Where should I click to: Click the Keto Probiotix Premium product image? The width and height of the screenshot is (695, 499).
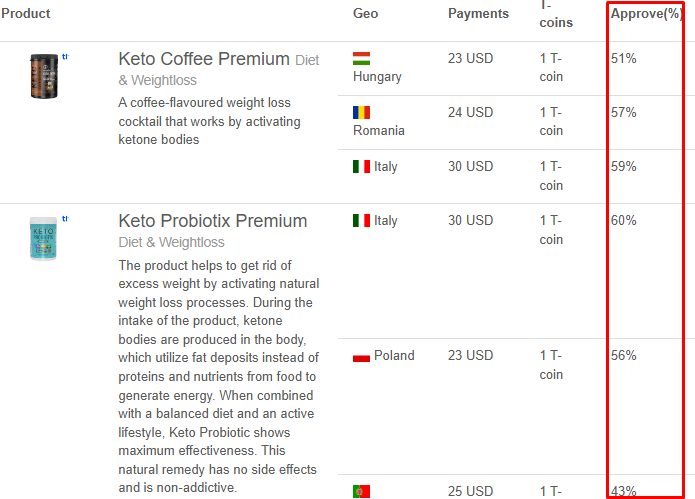tap(43, 238)
